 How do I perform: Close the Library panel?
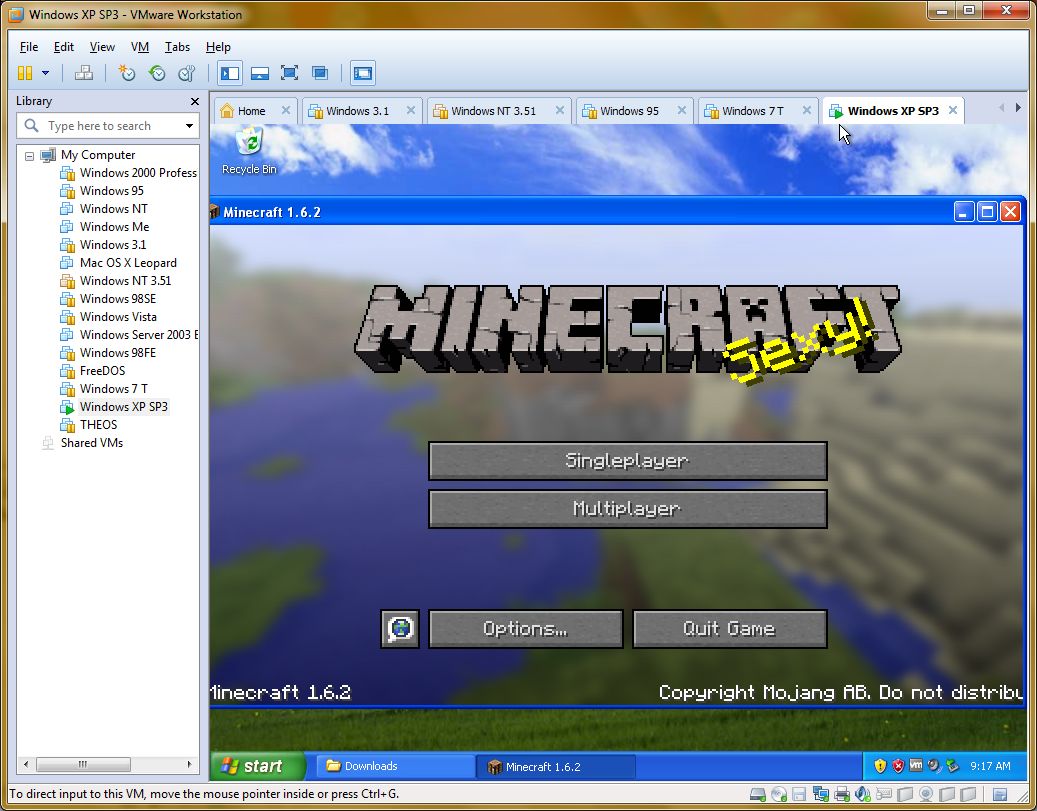[194, 101]
